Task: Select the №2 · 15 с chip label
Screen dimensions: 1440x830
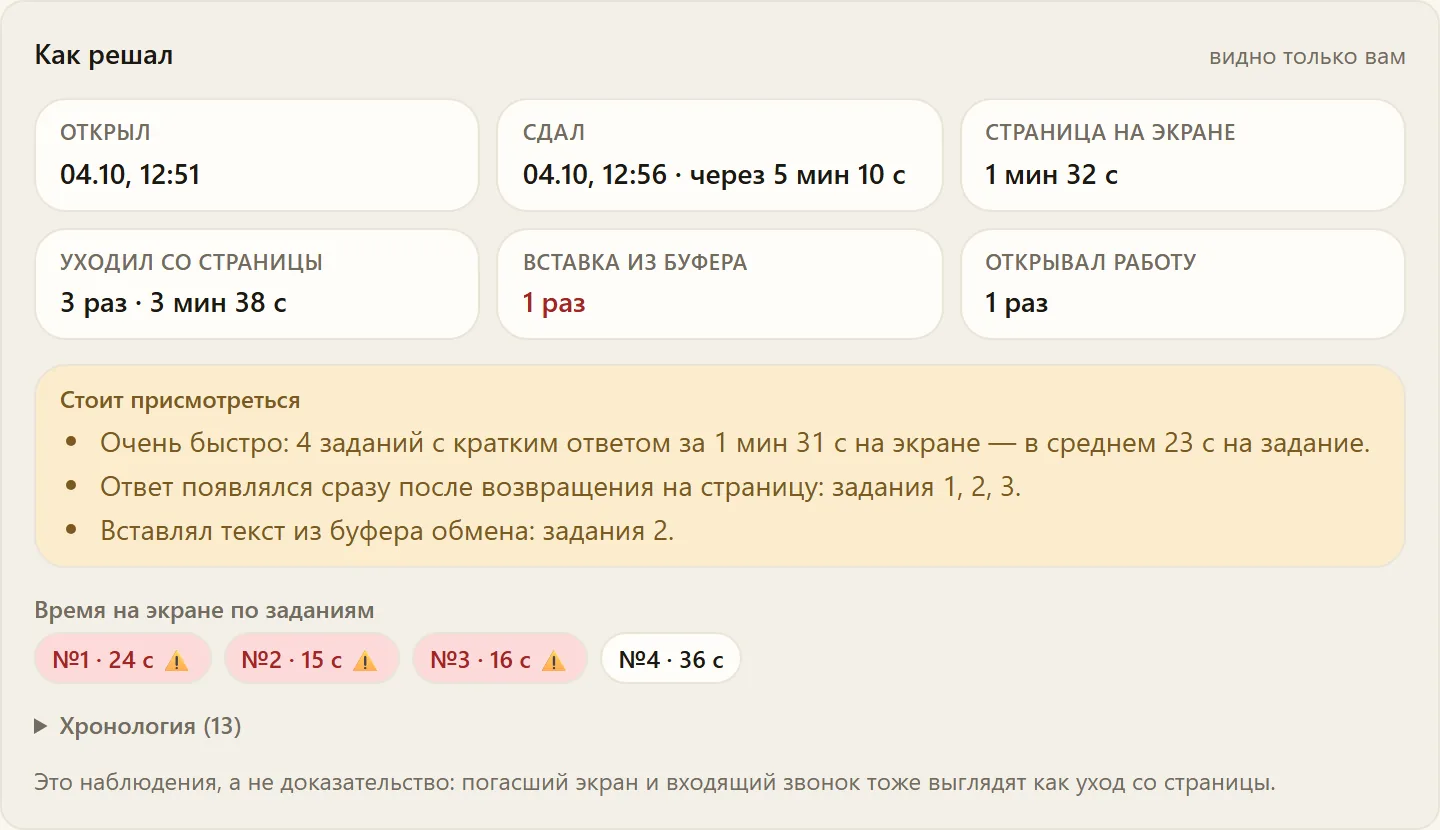Action: click(x=292, y=660)
